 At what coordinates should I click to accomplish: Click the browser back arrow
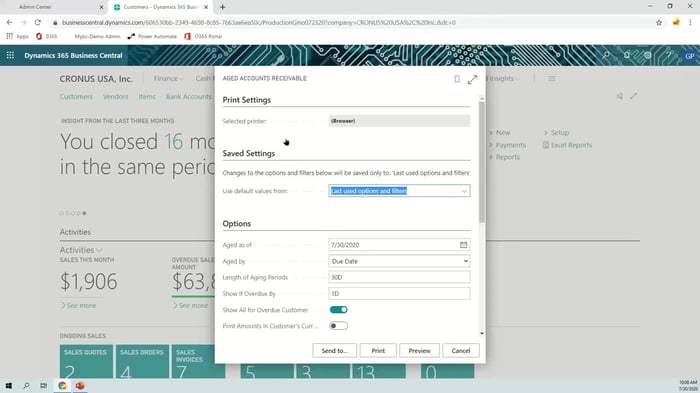9,22
